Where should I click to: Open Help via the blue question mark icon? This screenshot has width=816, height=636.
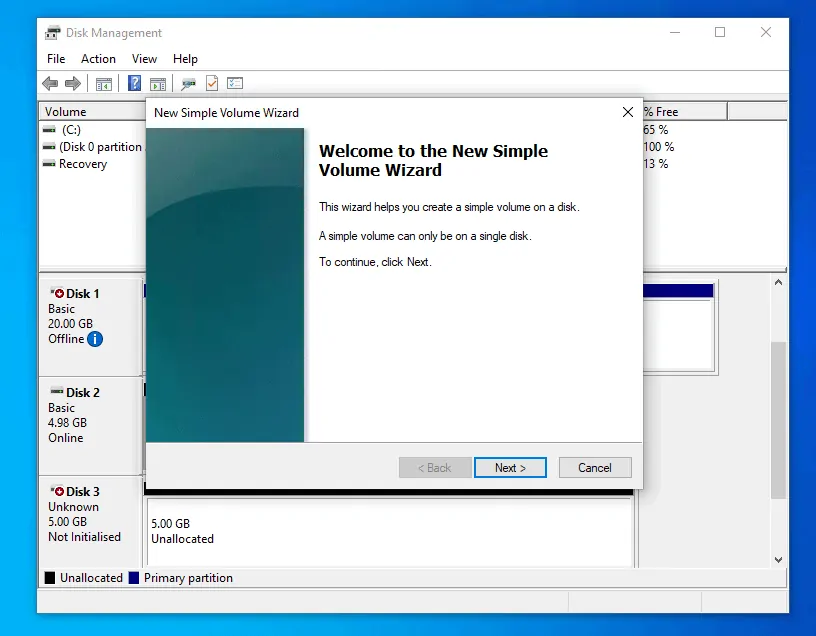pyautogui.click(x=134, y=83)
